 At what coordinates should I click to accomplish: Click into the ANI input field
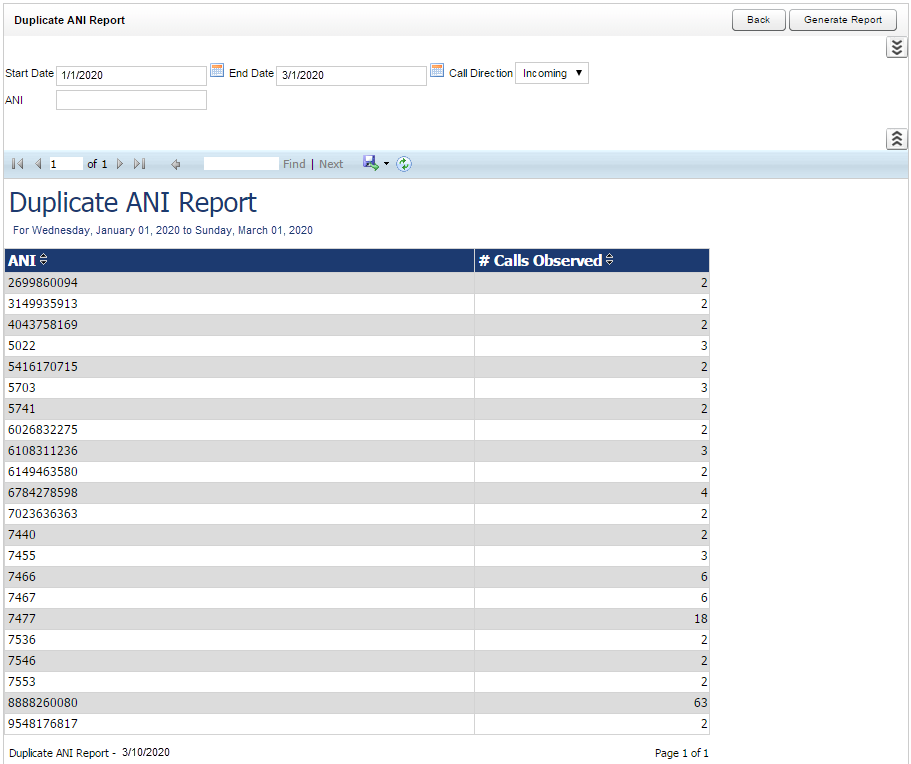click(131, 100)
